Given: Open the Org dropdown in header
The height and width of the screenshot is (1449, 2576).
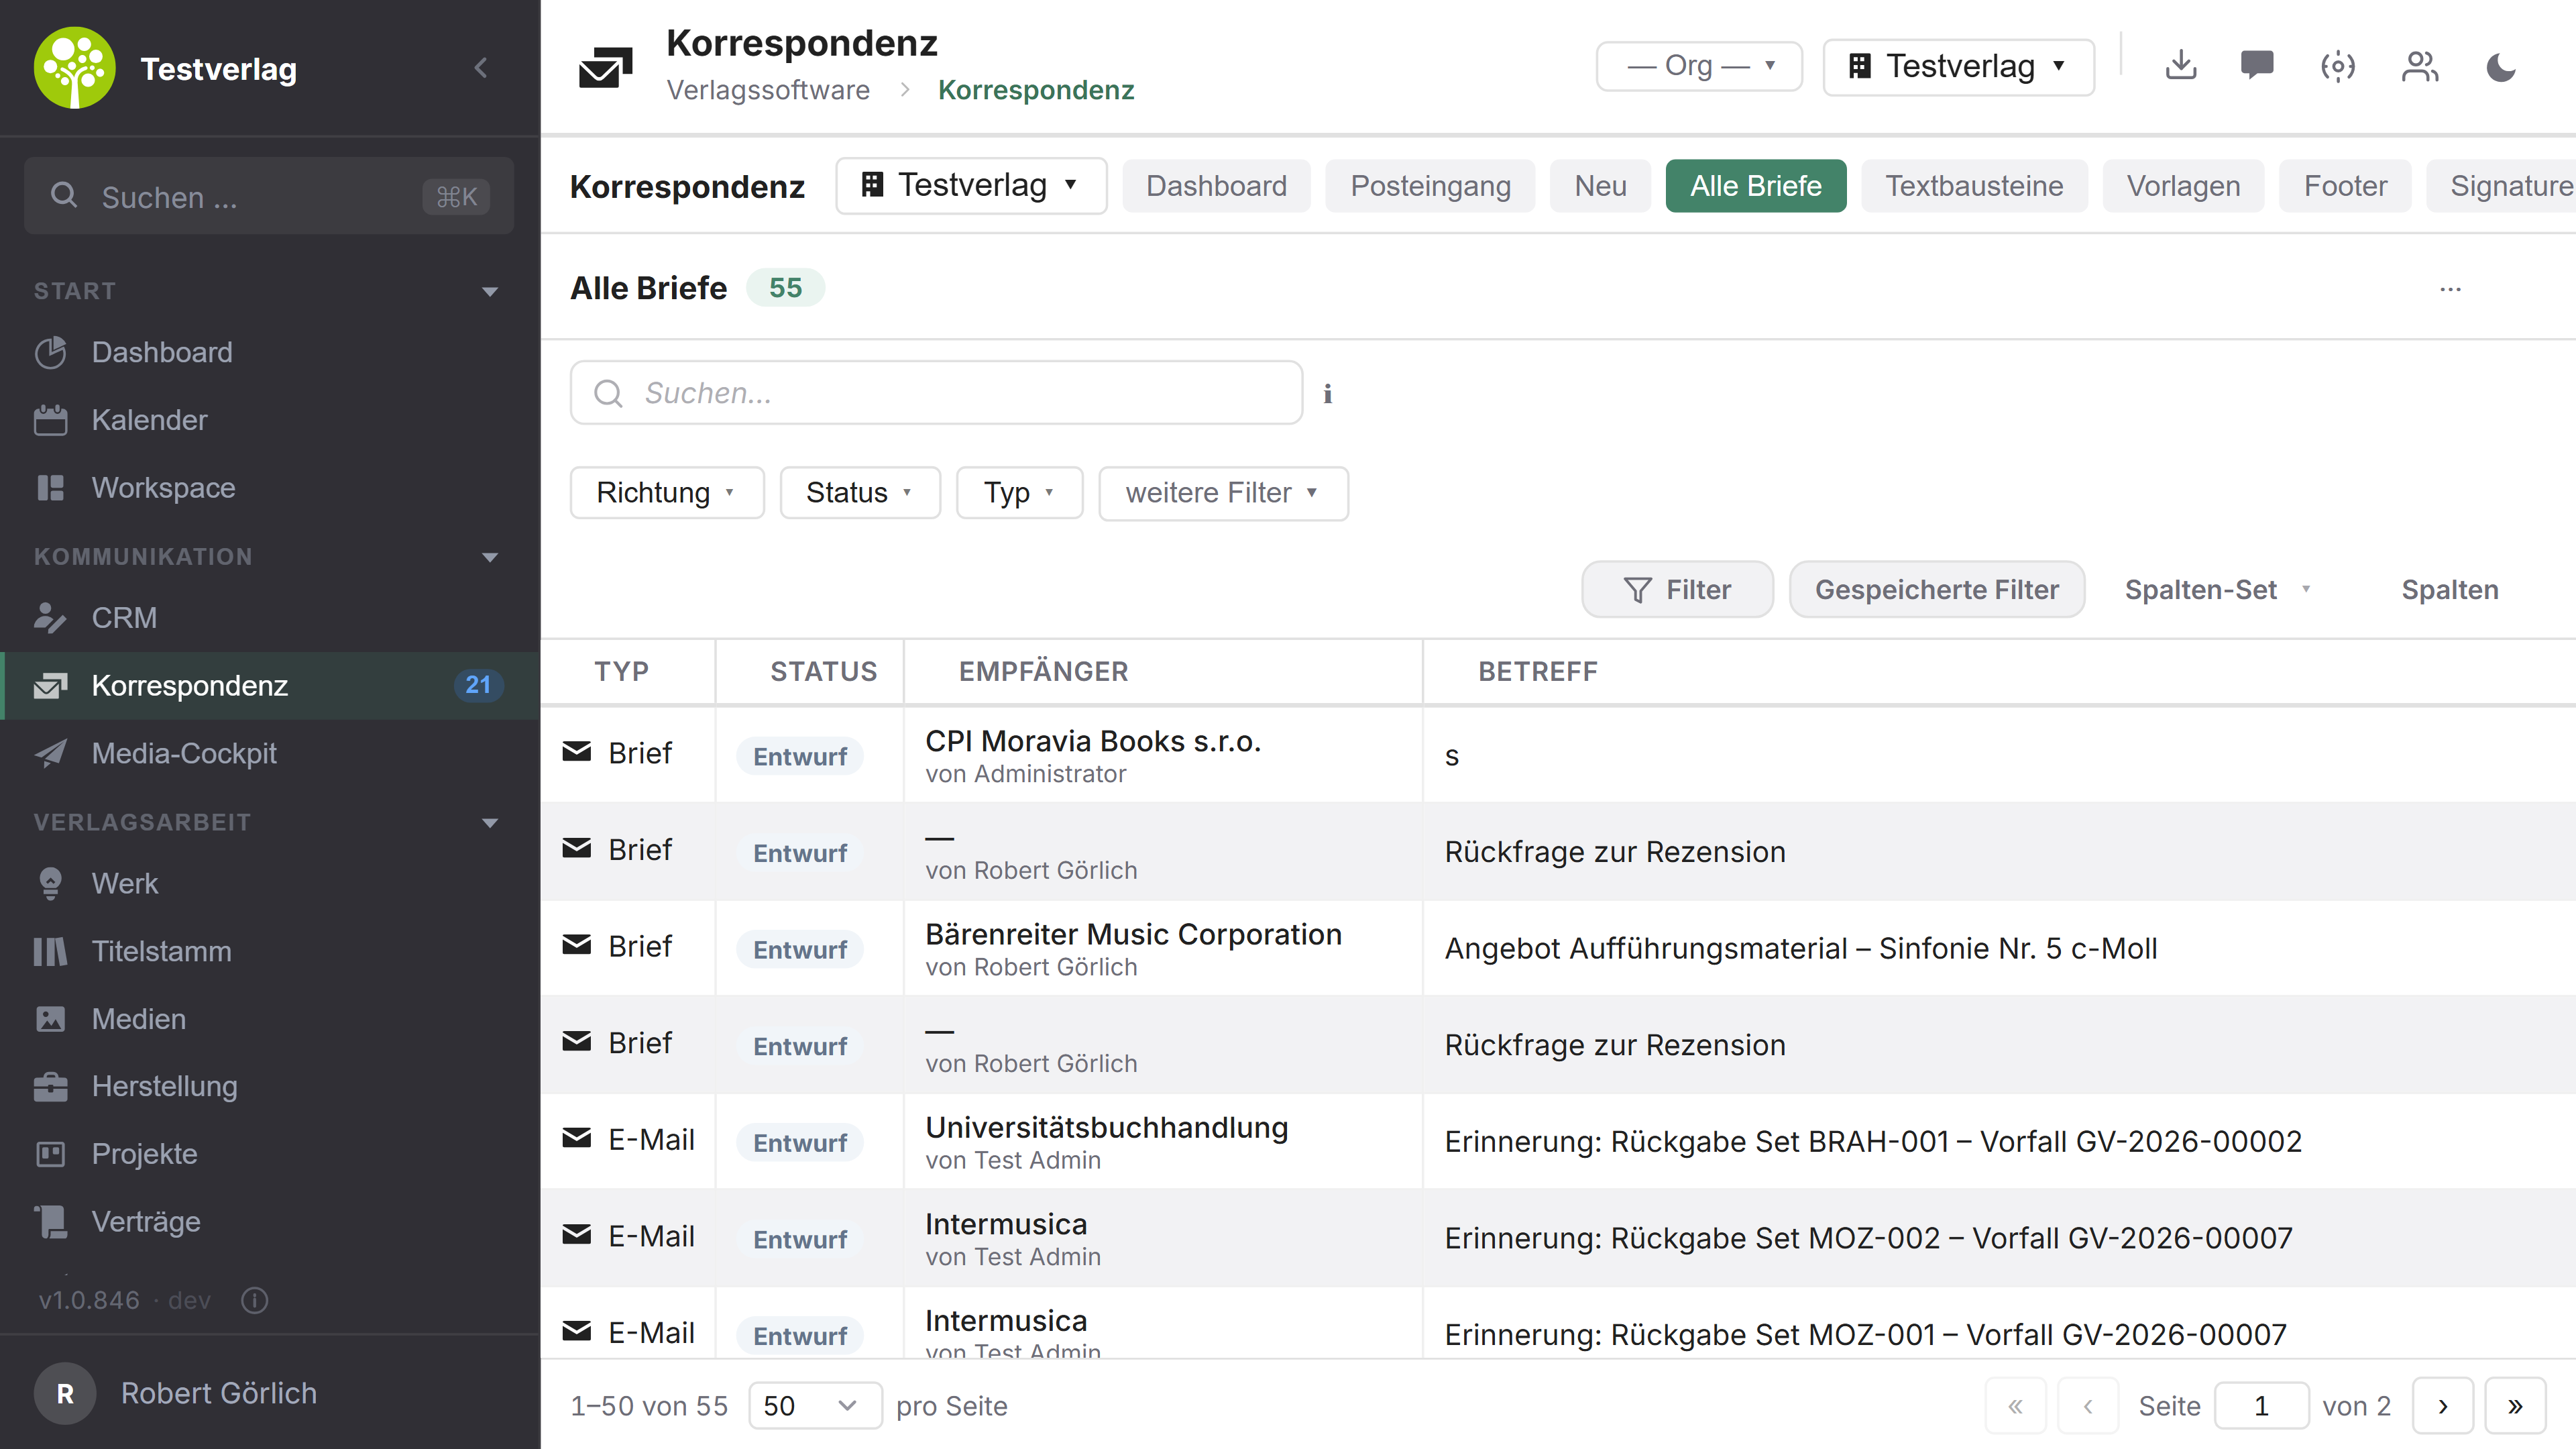Looking at the screenshot, I should coord(1699,66).
